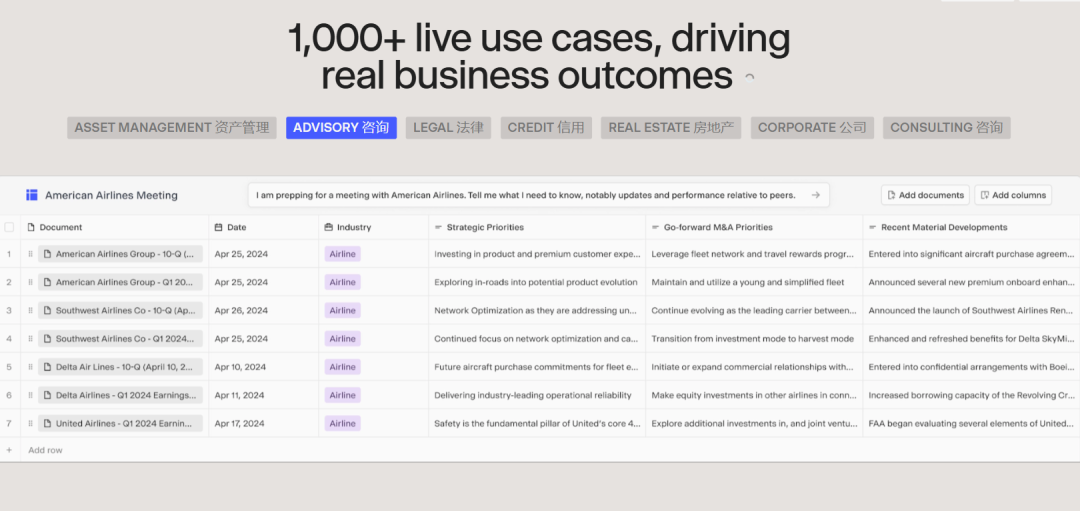Viewport: 1080px width, 511px height.
Task: Click 'Transition from investment mode to harvest mode'
Action: [x=753, y=339]
